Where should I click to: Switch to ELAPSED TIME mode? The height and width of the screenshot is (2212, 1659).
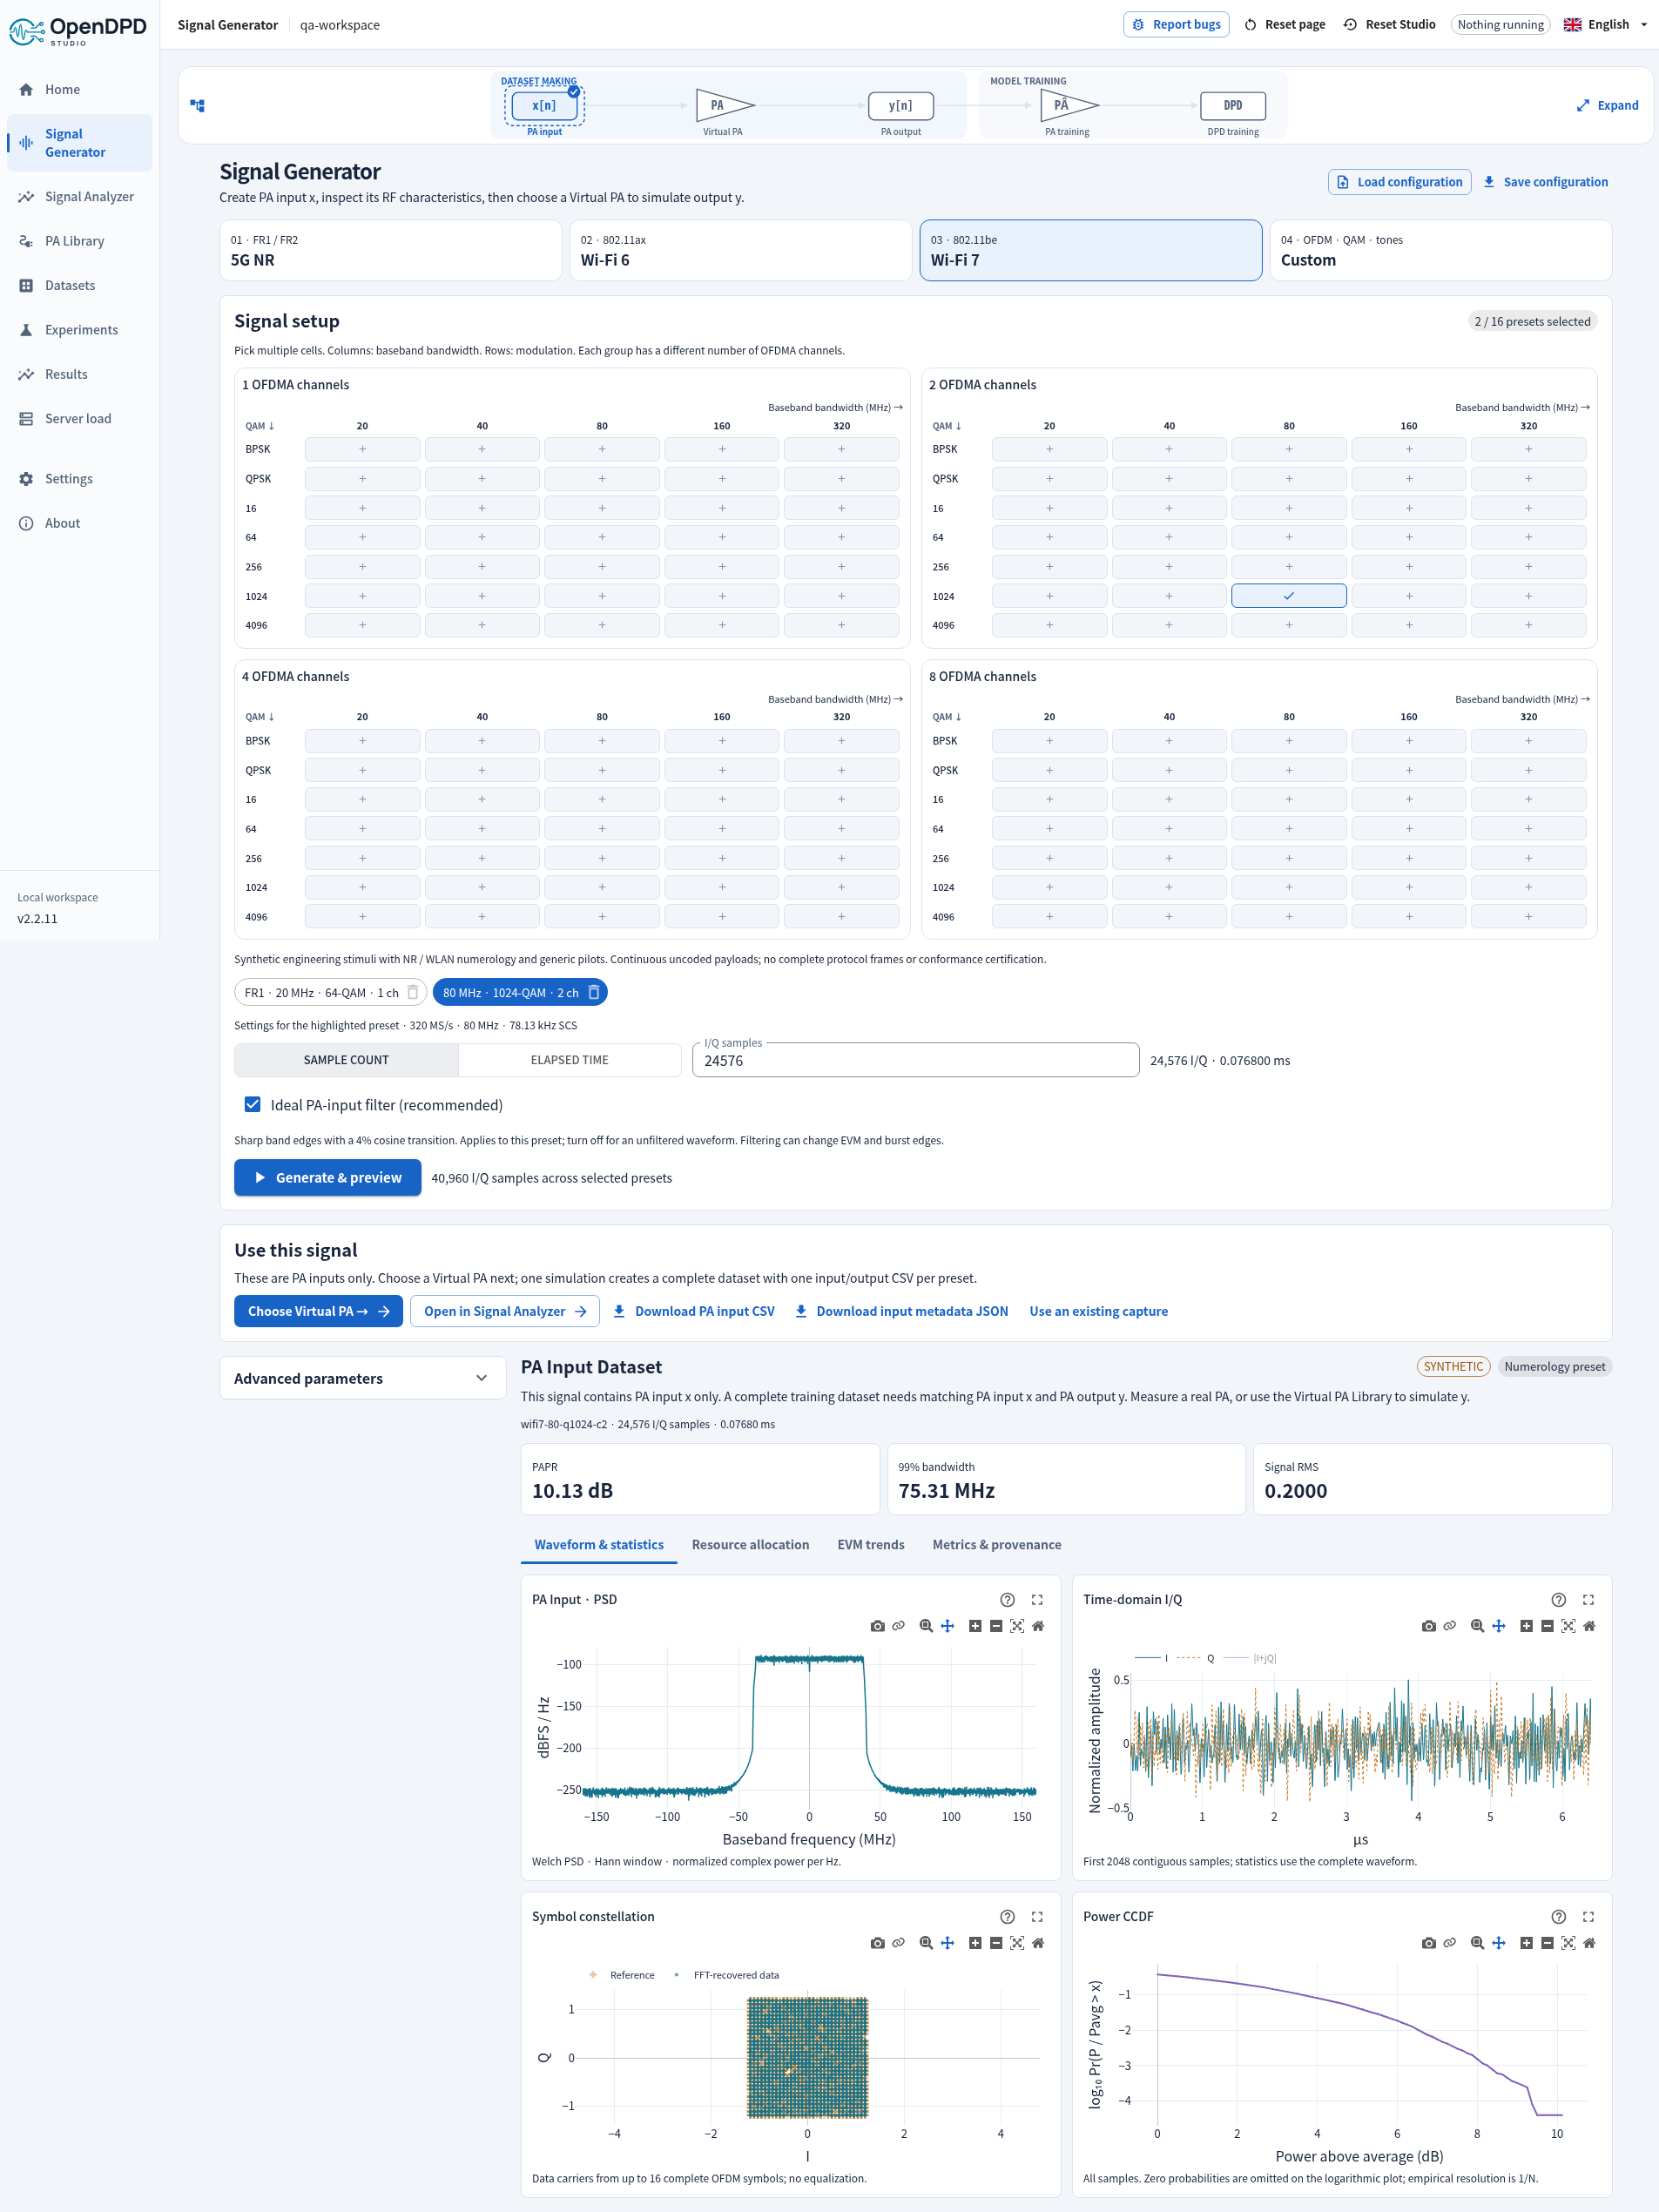[569, 1060]
